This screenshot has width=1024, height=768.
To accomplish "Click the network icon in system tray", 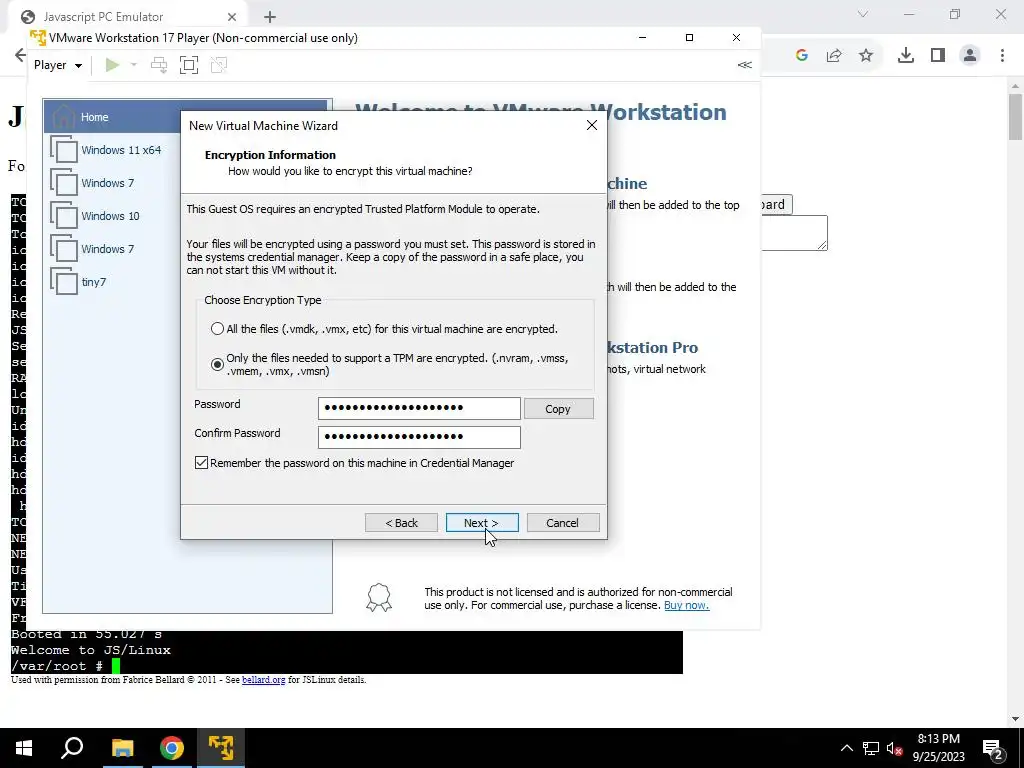I will click(x=871, y=748).
